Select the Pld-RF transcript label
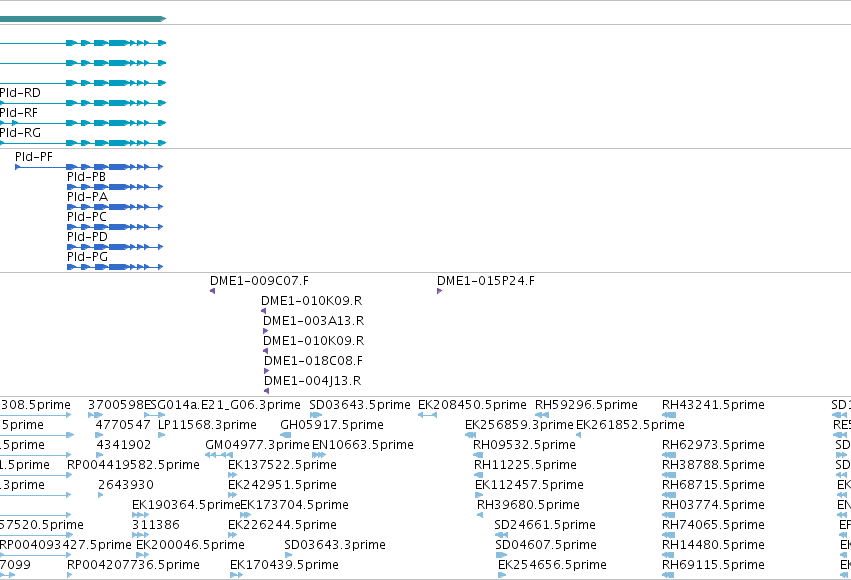The image size is (851, 580). [19, 113]
